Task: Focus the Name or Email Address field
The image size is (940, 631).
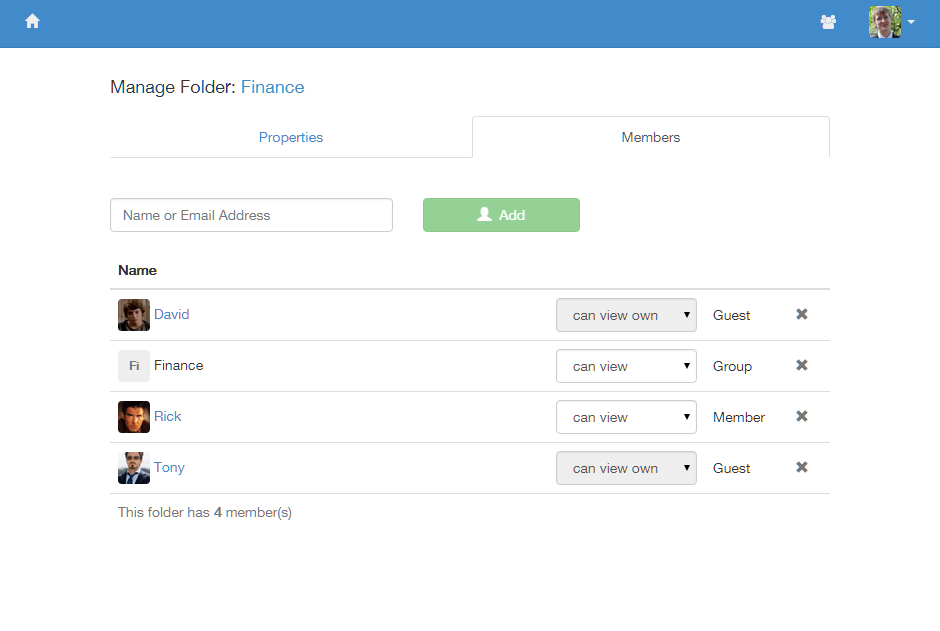Action: tap(251, 215)
